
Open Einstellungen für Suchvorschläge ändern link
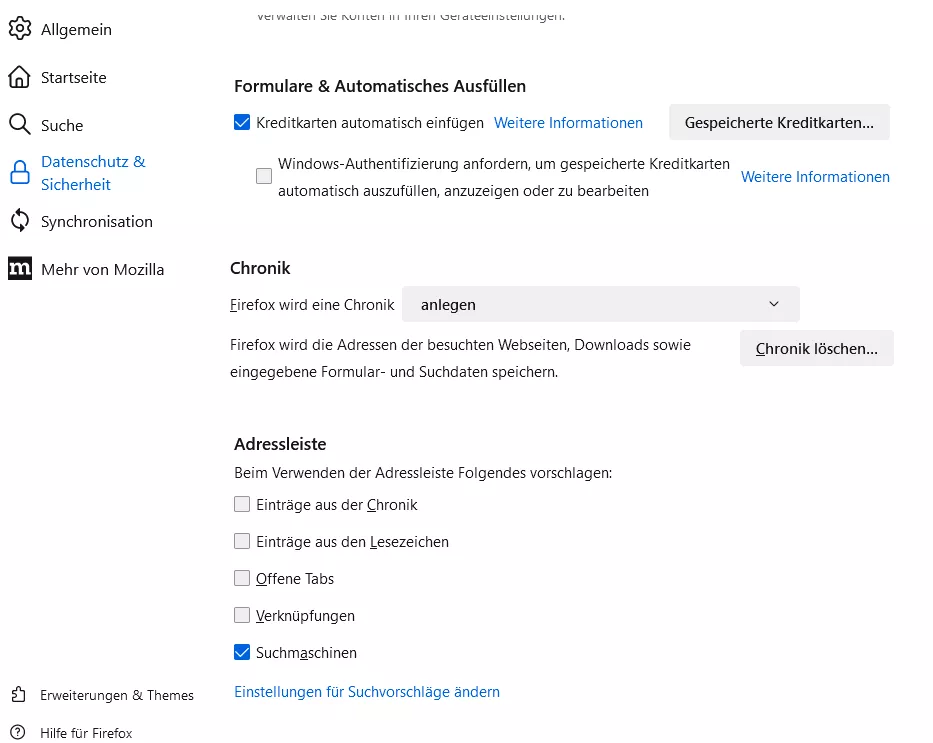[367, 692]
